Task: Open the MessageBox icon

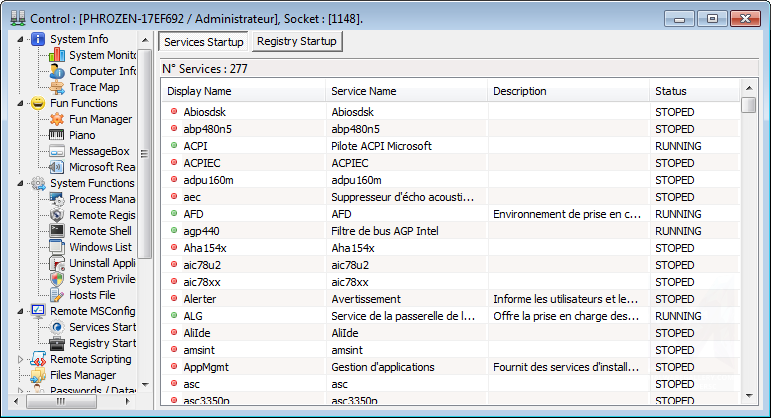Action: coord(57,151)
